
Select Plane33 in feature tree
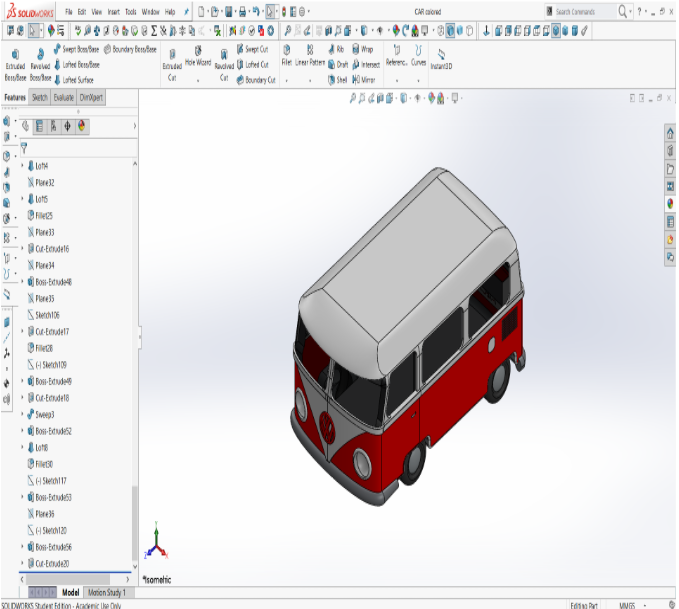(x=41, y=232)
